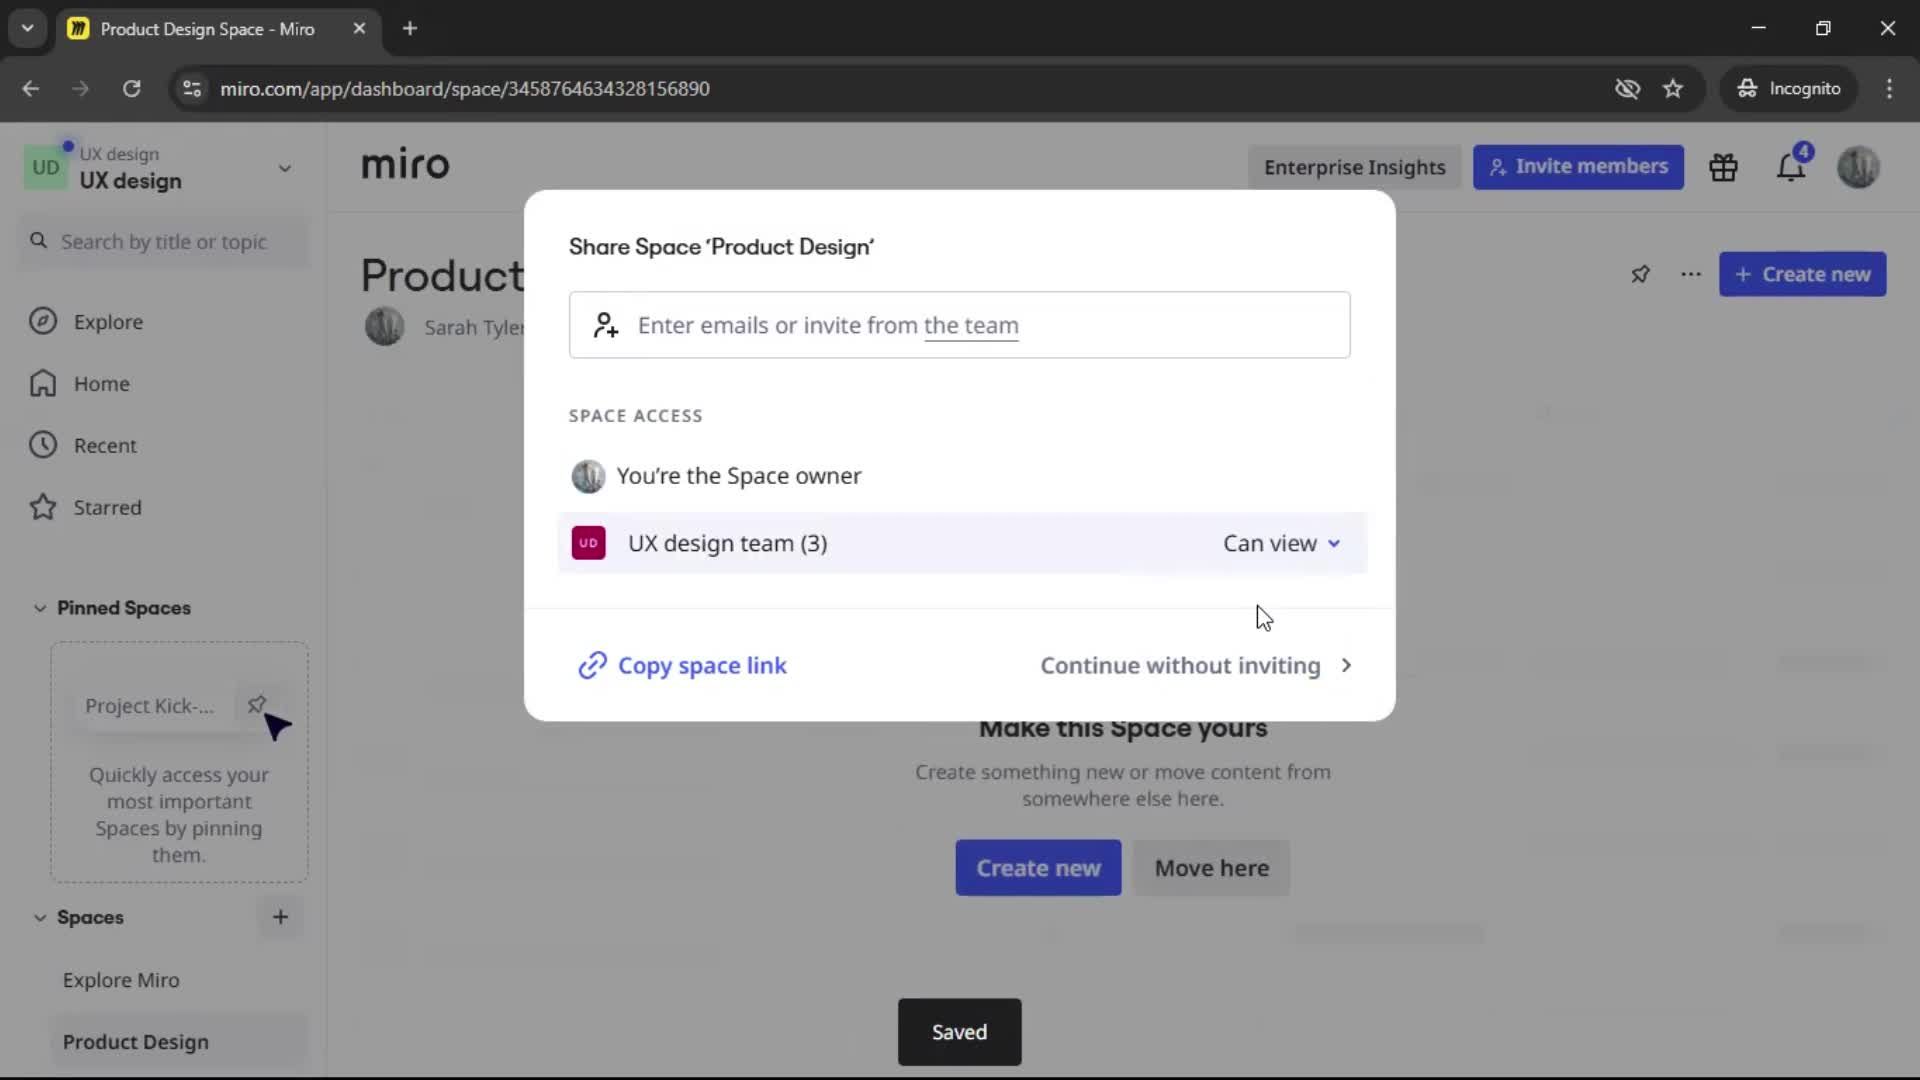Screen dimensions: 1920x1080
Task: Click the Starred star icon
Action: coord(43,508)
